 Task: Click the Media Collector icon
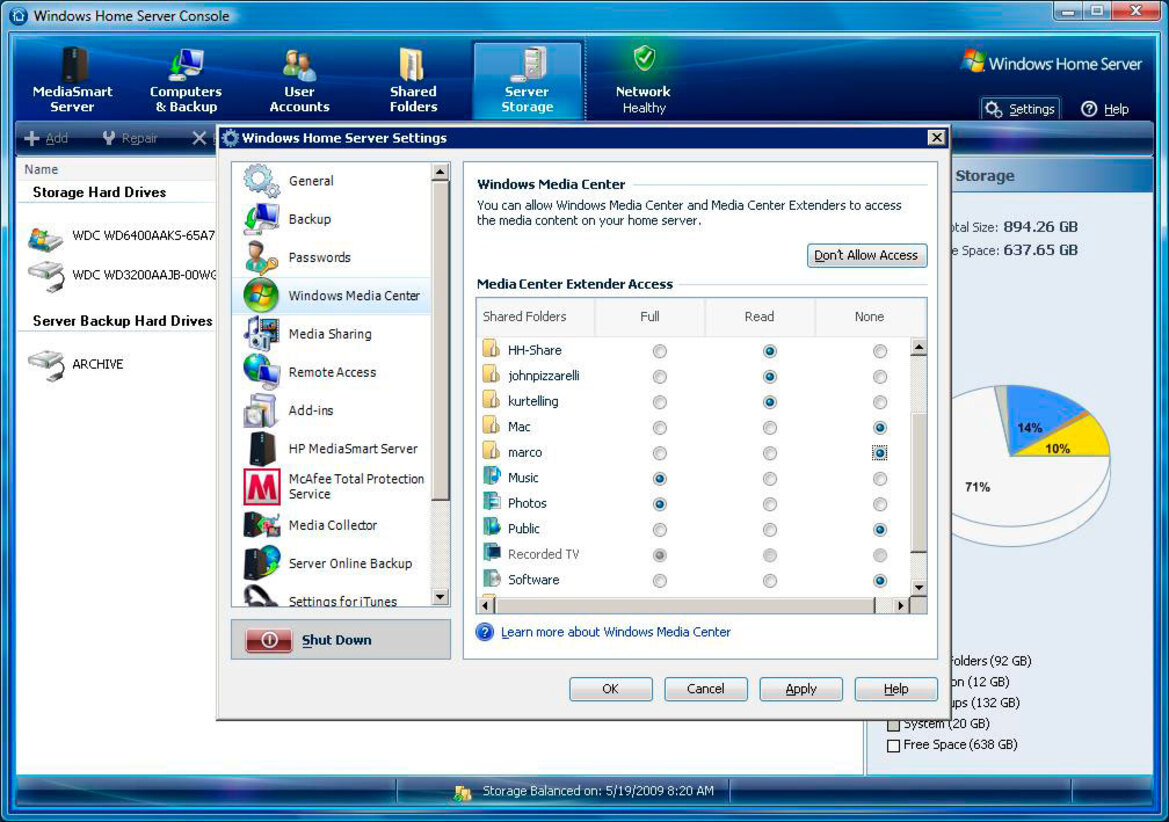[262, 525]
